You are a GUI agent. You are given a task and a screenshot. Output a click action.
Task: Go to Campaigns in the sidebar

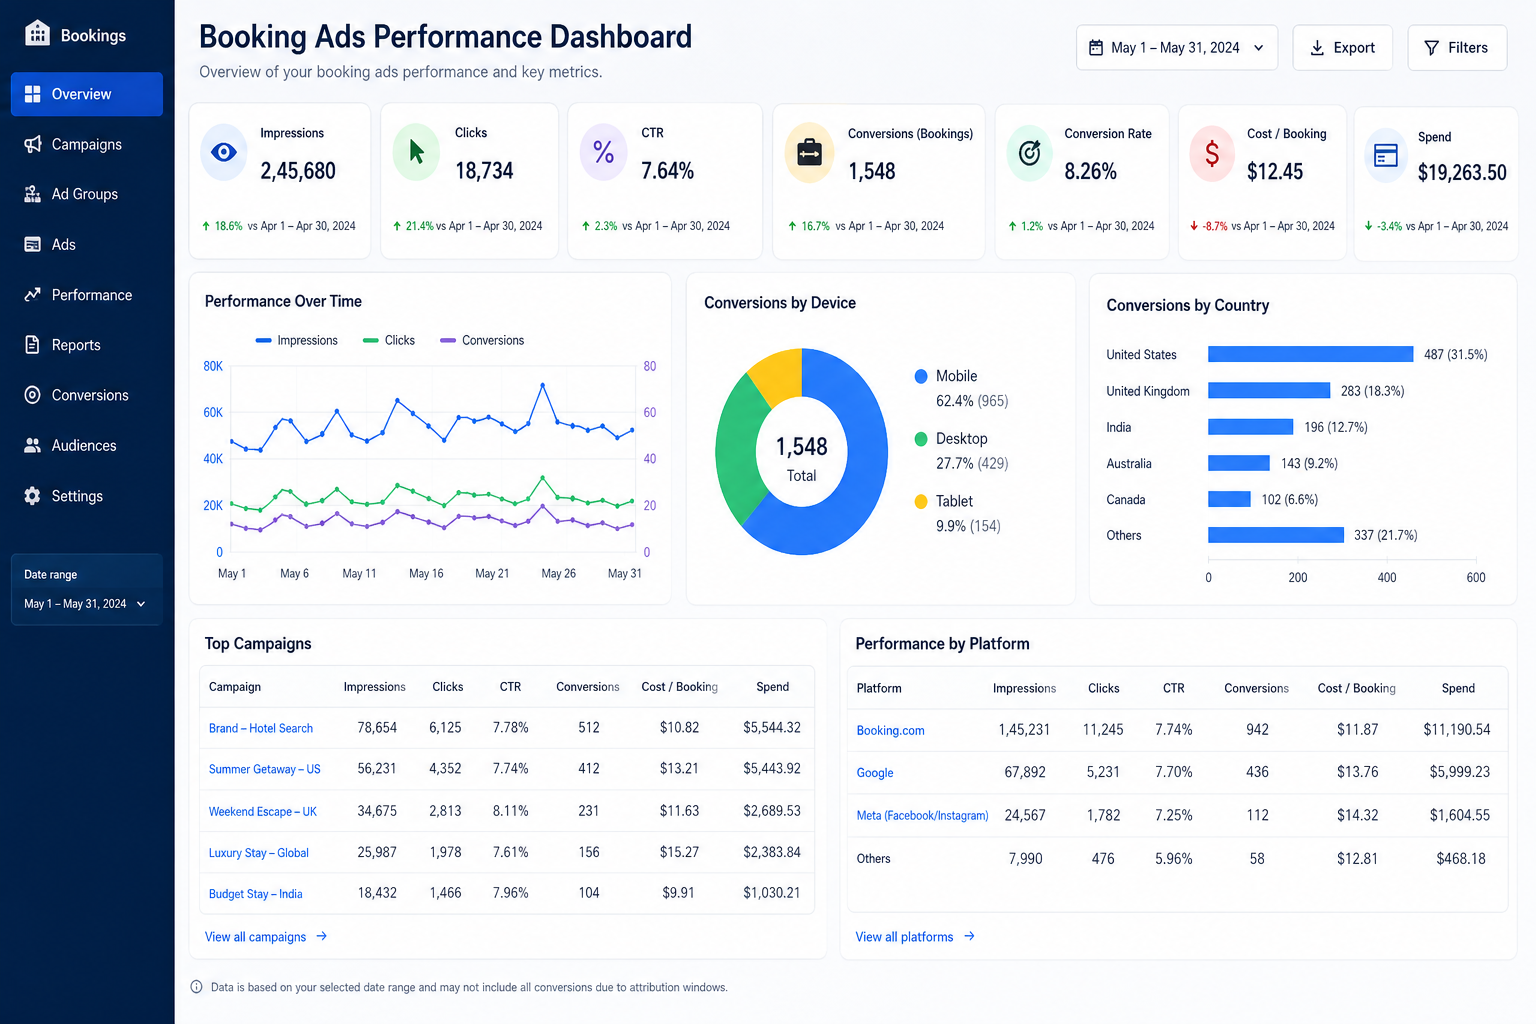[87, 144]
